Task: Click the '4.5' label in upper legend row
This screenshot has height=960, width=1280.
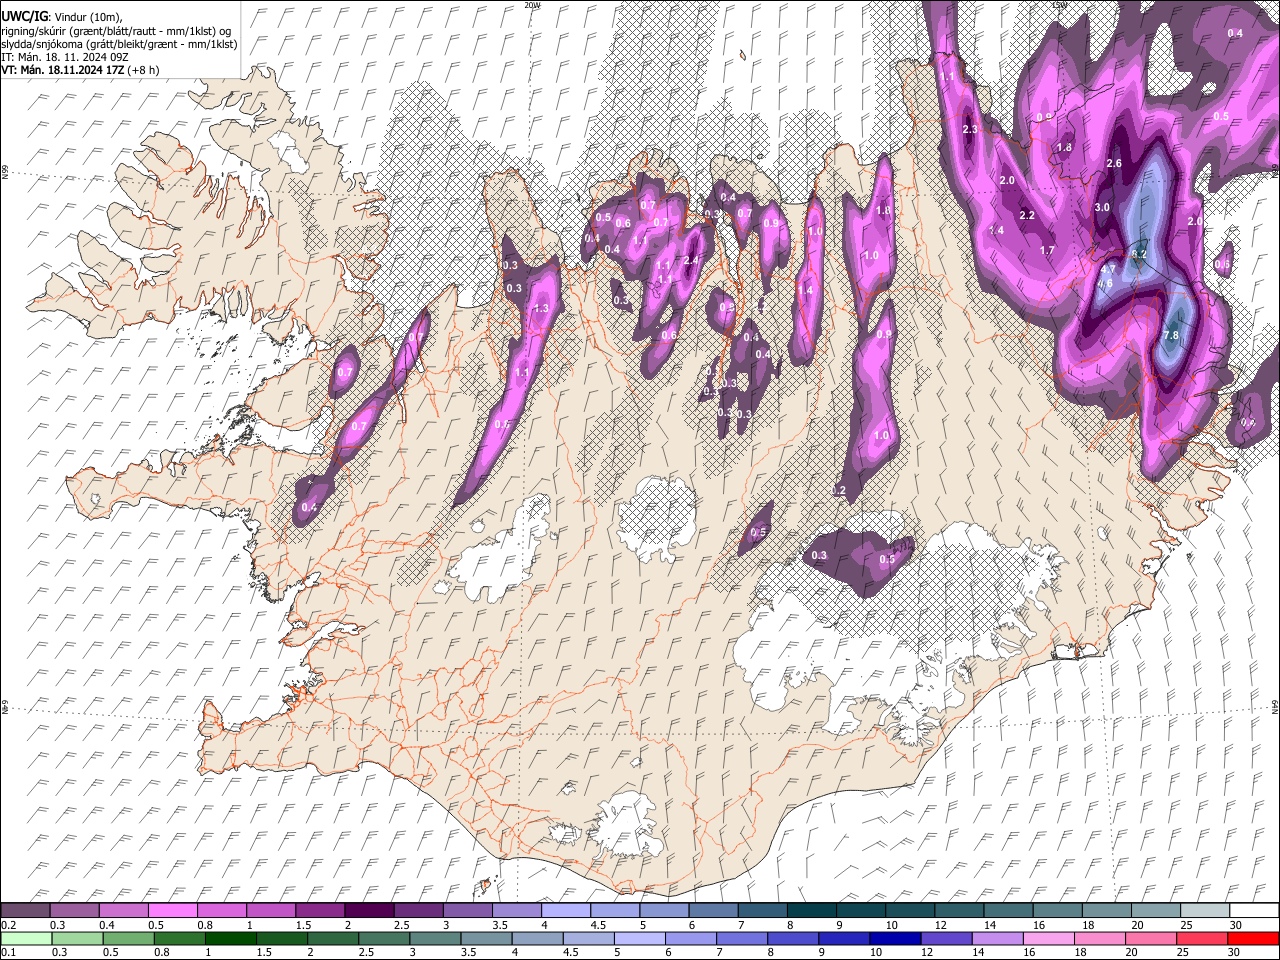Action: 598,925
